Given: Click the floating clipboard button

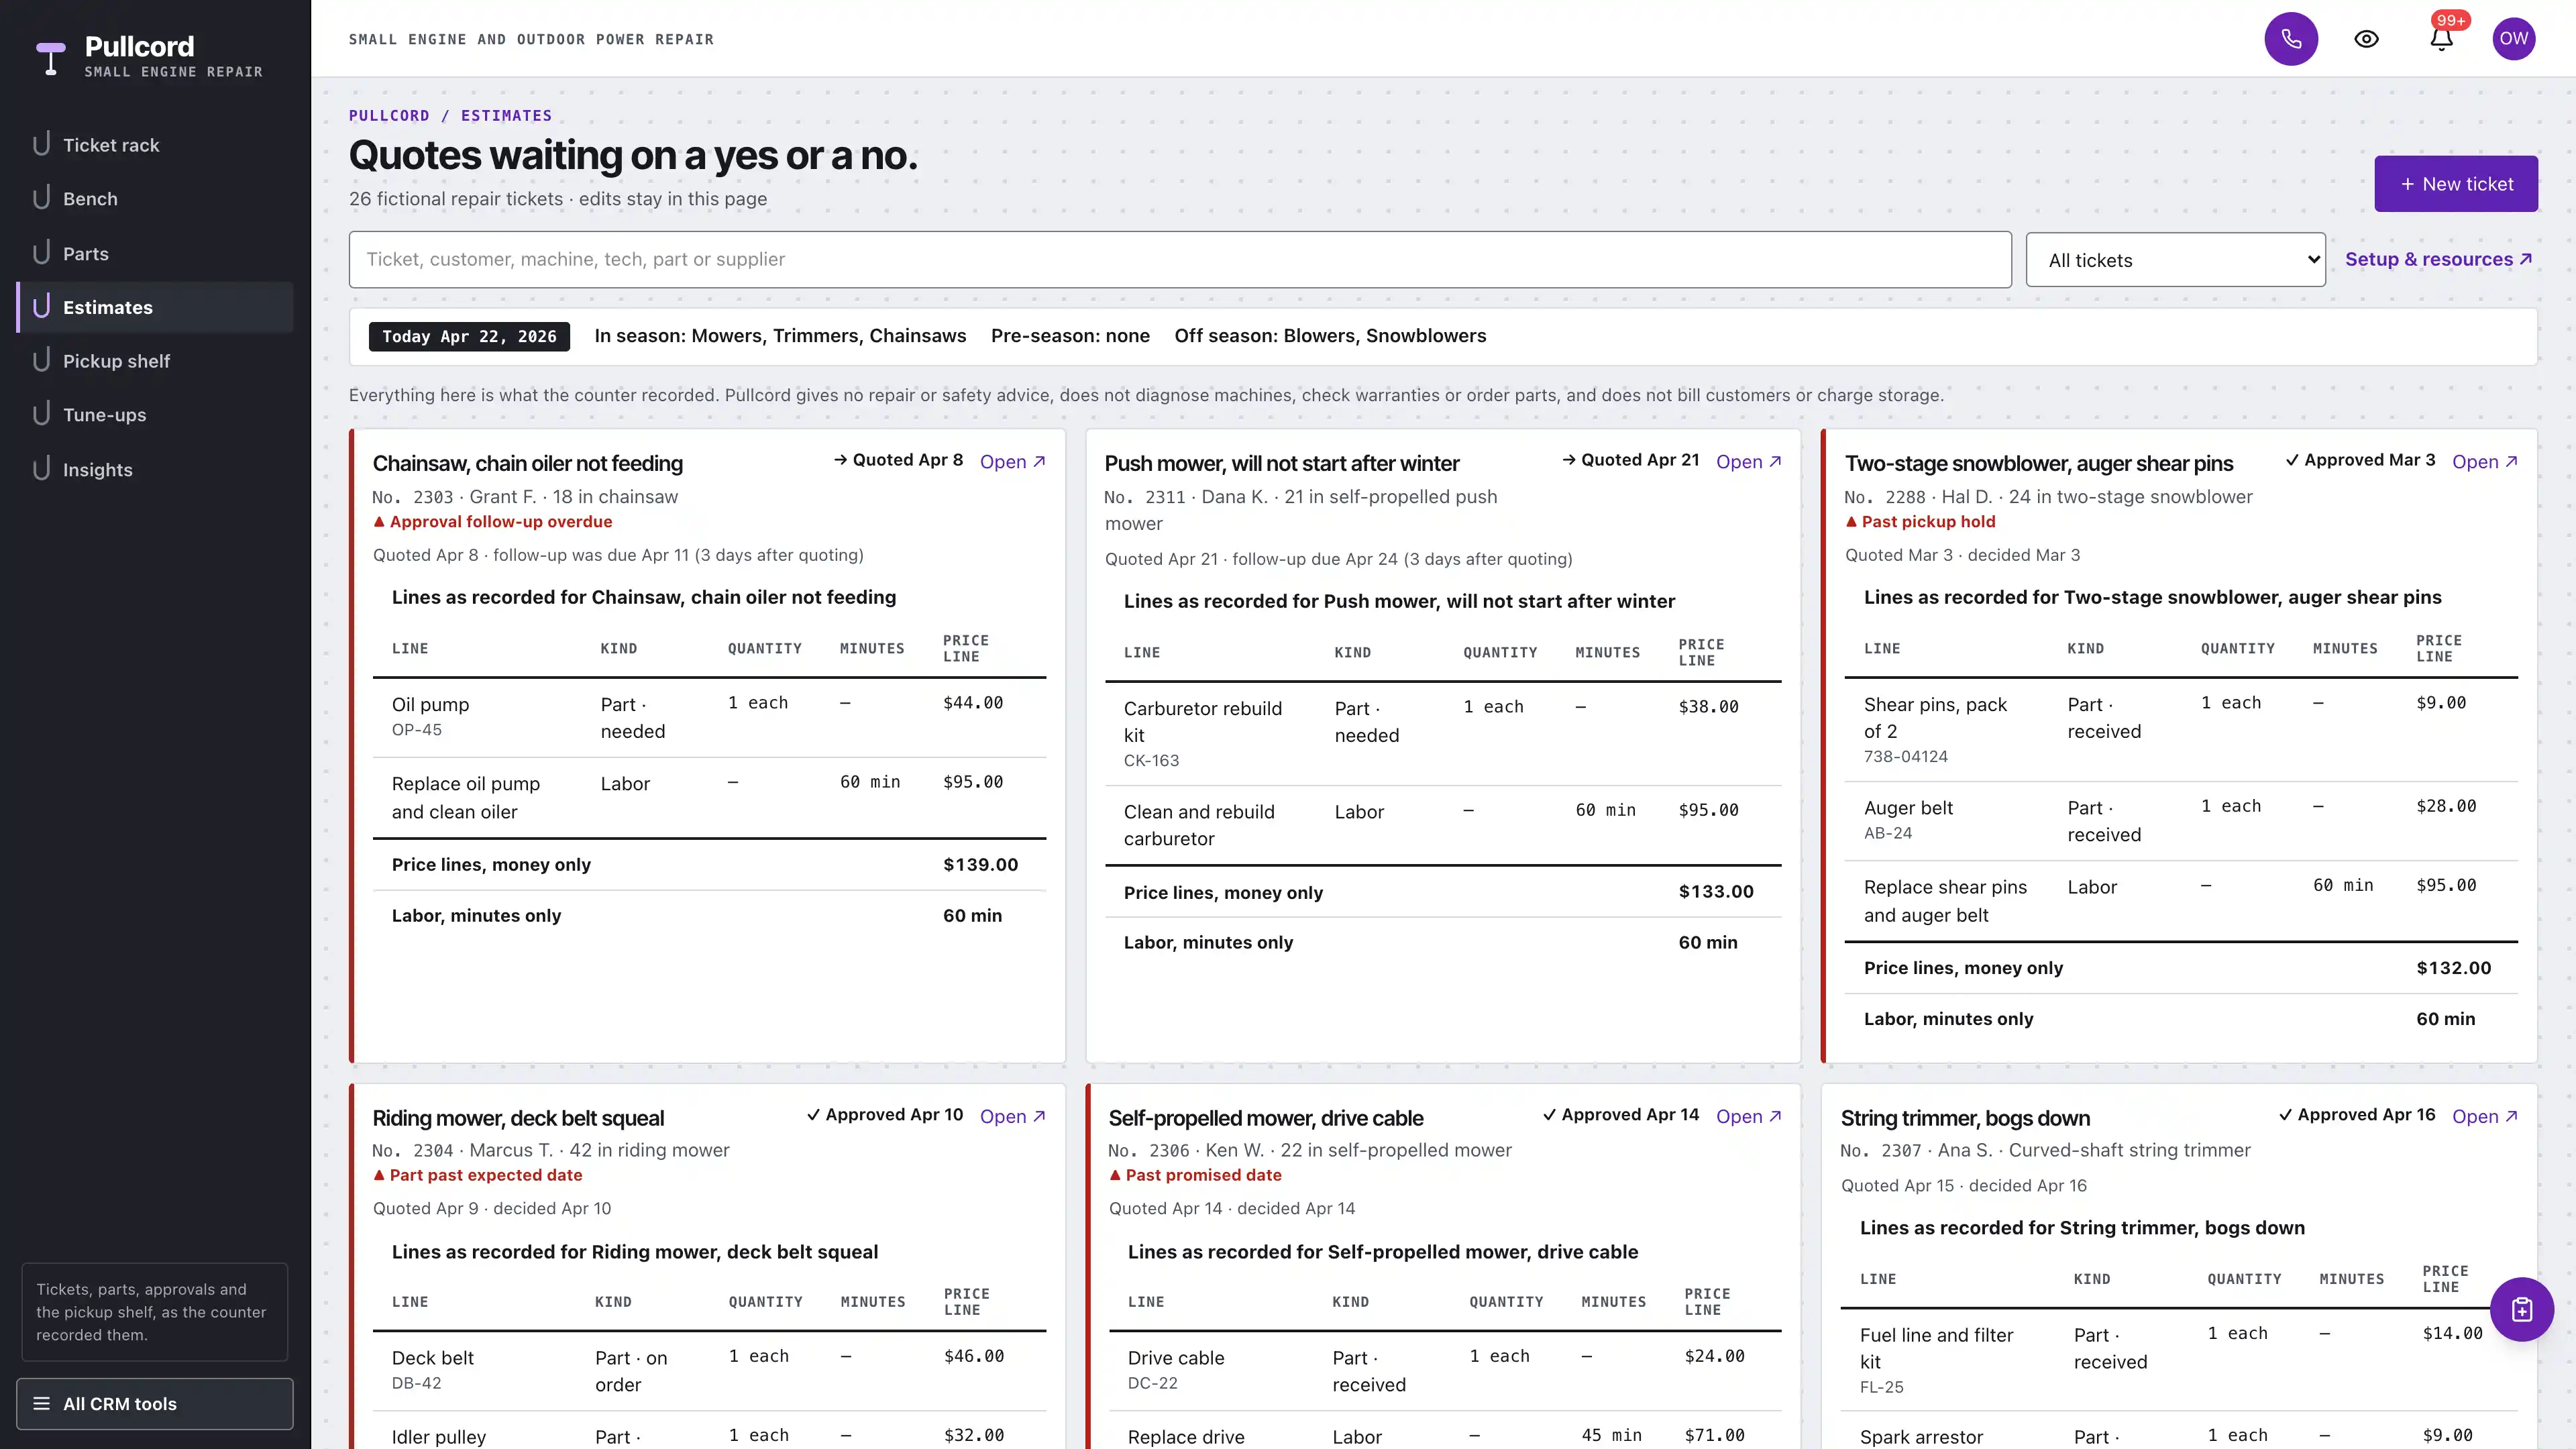Looking at the screenshot, I should 2521,1309.
